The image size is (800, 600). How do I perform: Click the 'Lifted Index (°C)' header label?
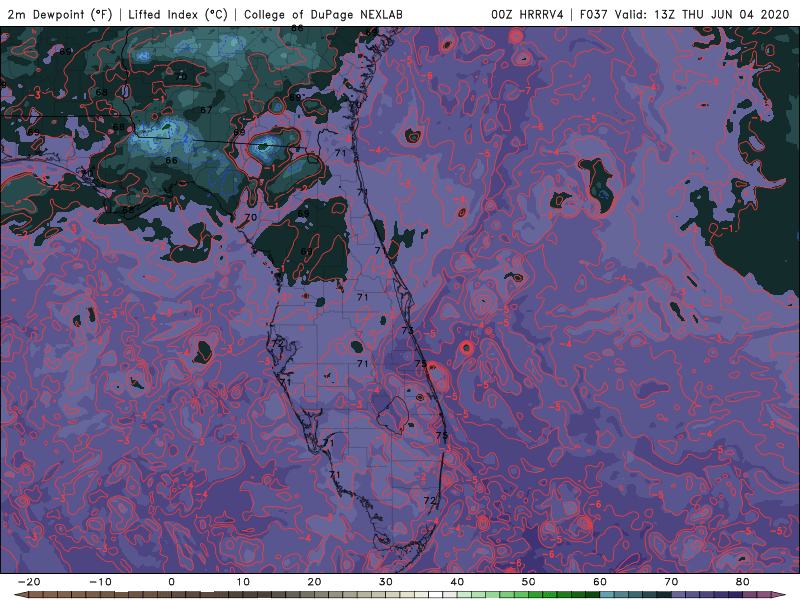(x=178, y=14)
